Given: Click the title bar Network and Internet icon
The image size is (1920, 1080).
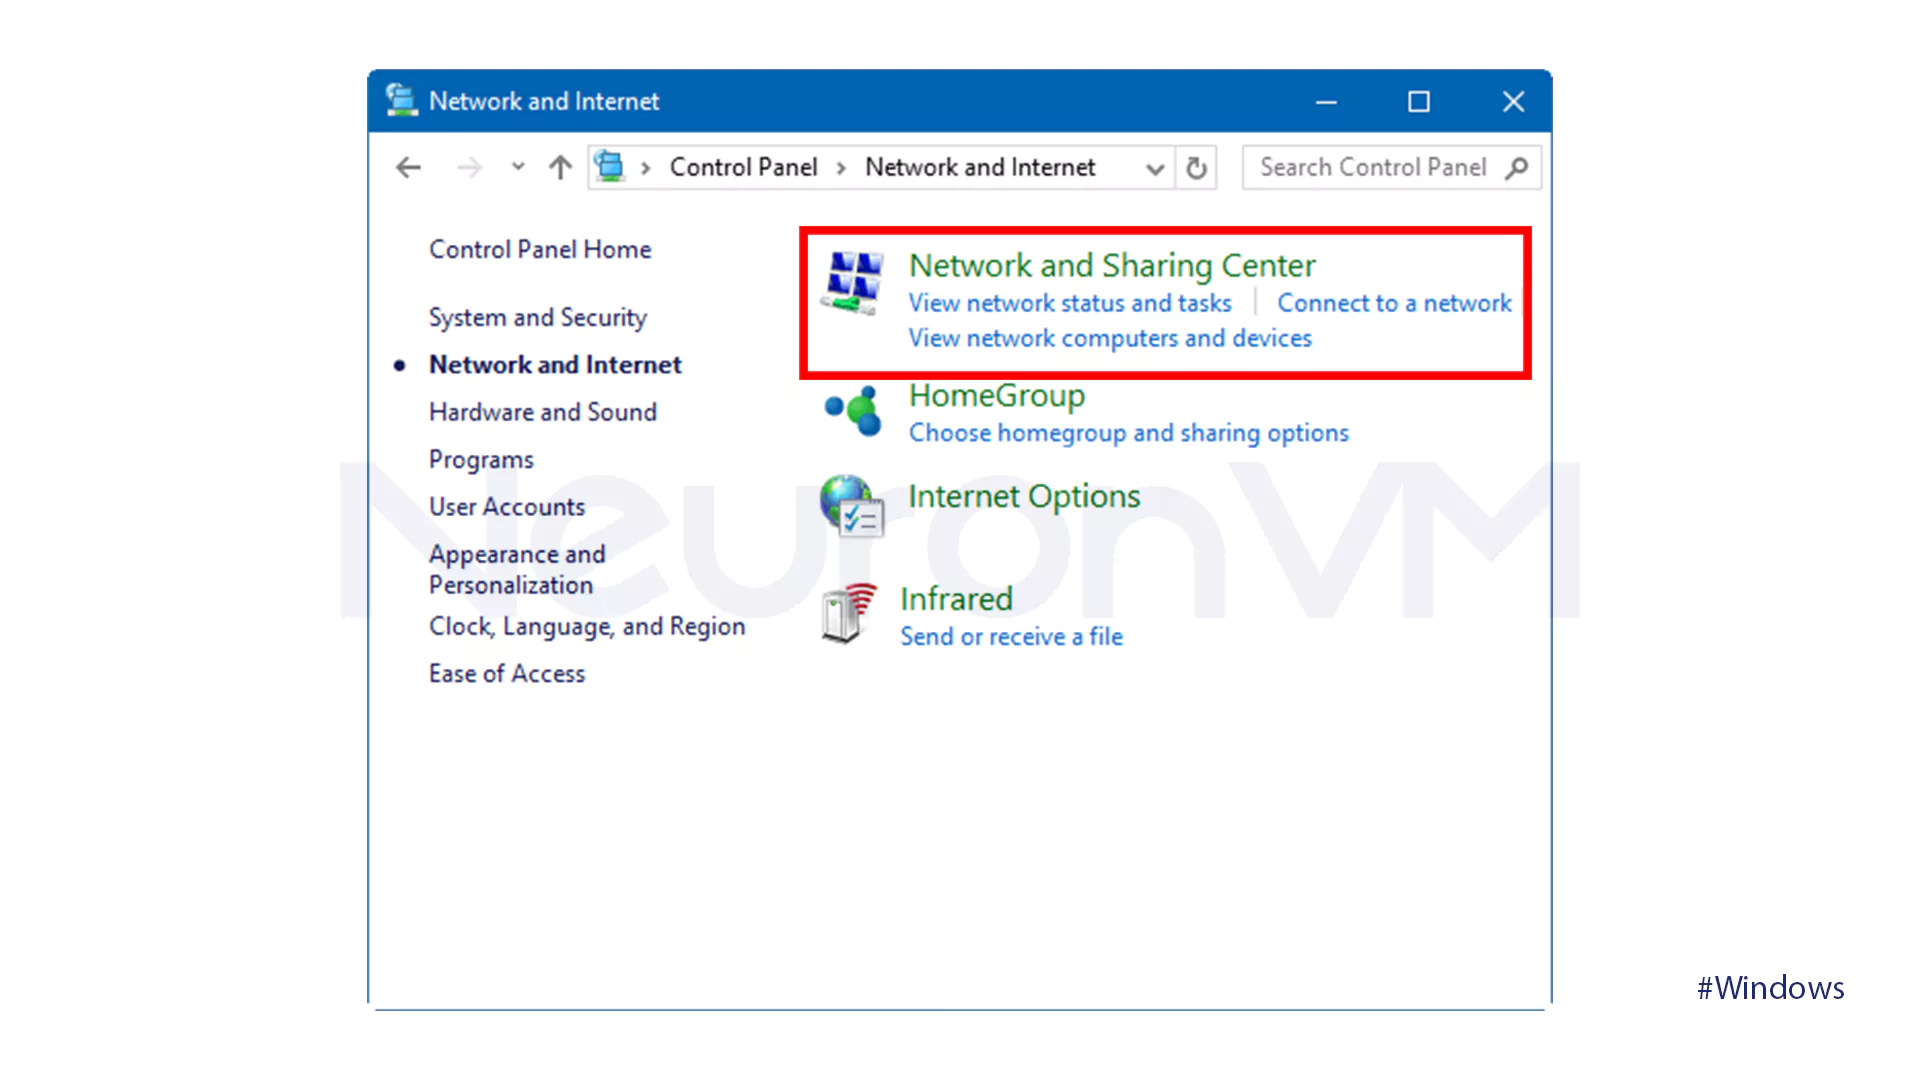Looking at the screenshot, I should coord(401,100).
